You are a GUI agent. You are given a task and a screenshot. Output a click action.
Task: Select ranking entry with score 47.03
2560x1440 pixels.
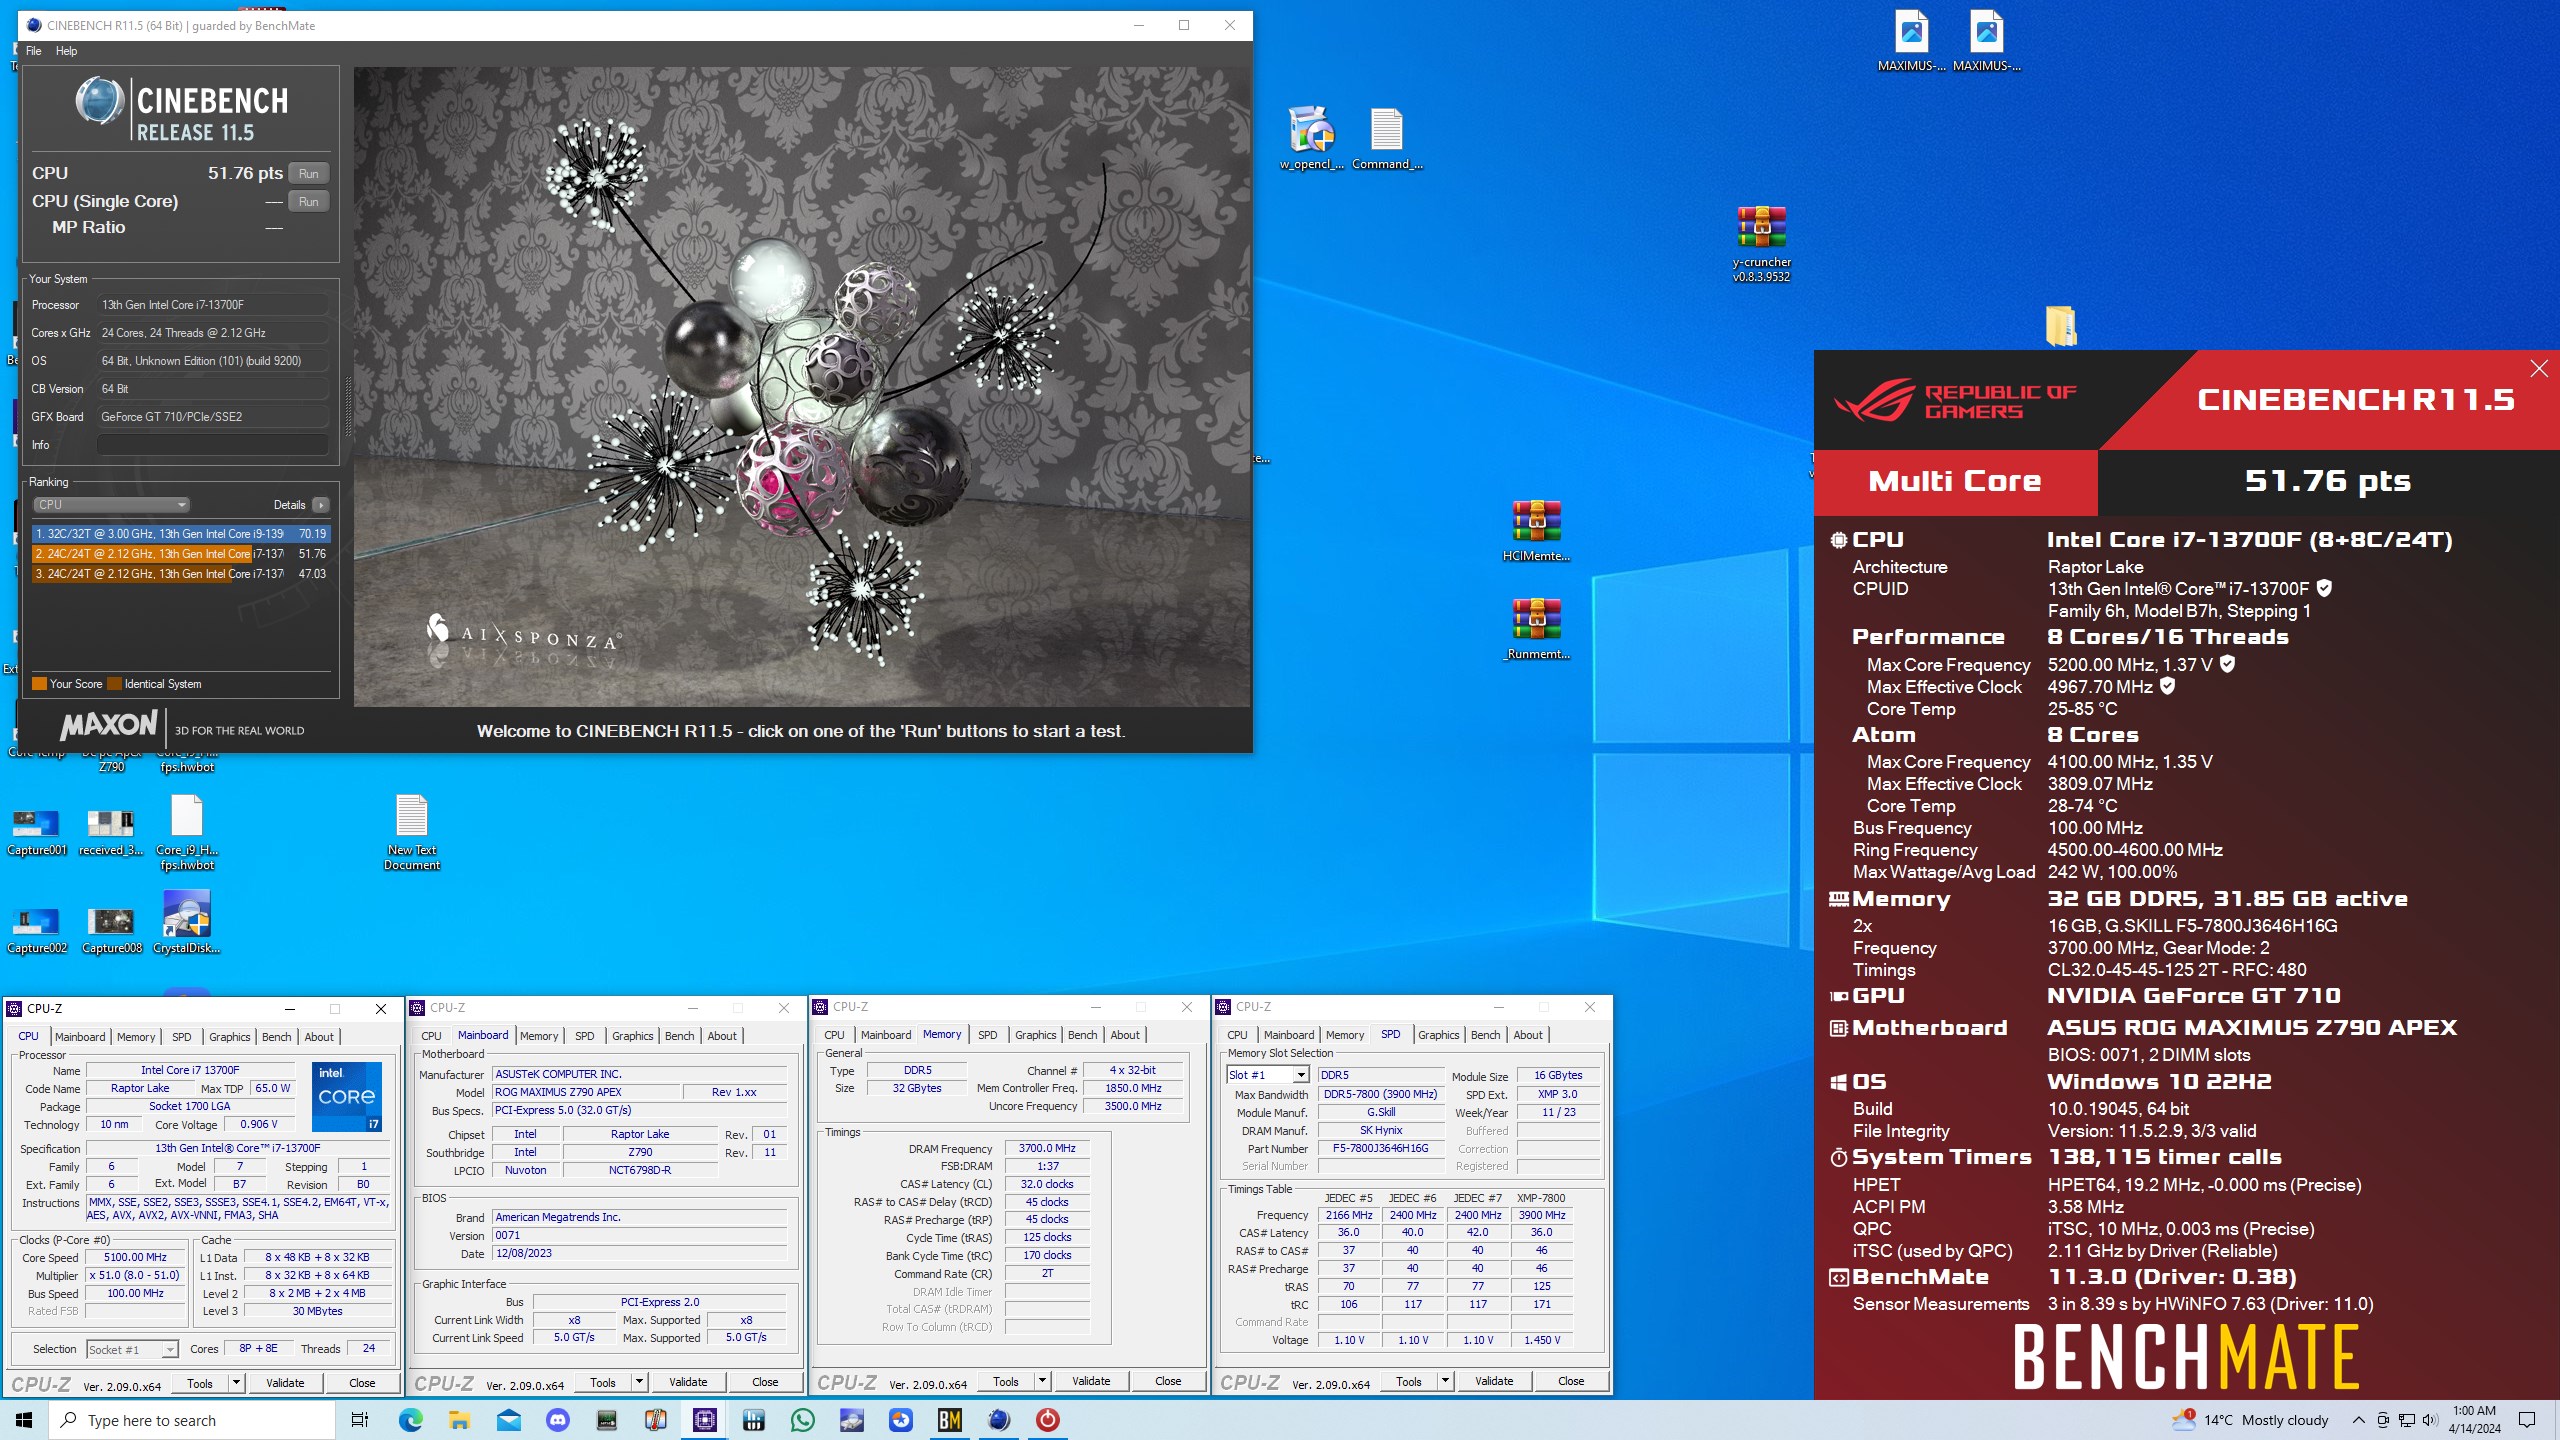click(180, 574)
